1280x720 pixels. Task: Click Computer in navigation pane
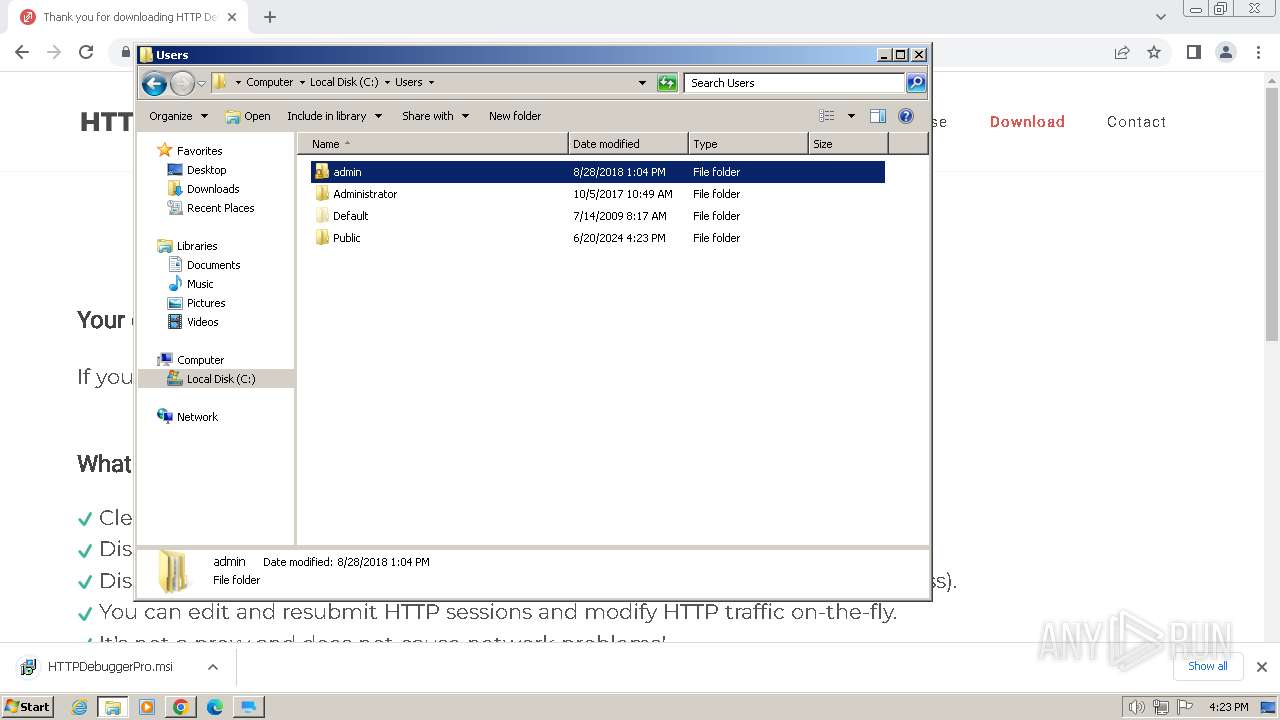point(200,360)
